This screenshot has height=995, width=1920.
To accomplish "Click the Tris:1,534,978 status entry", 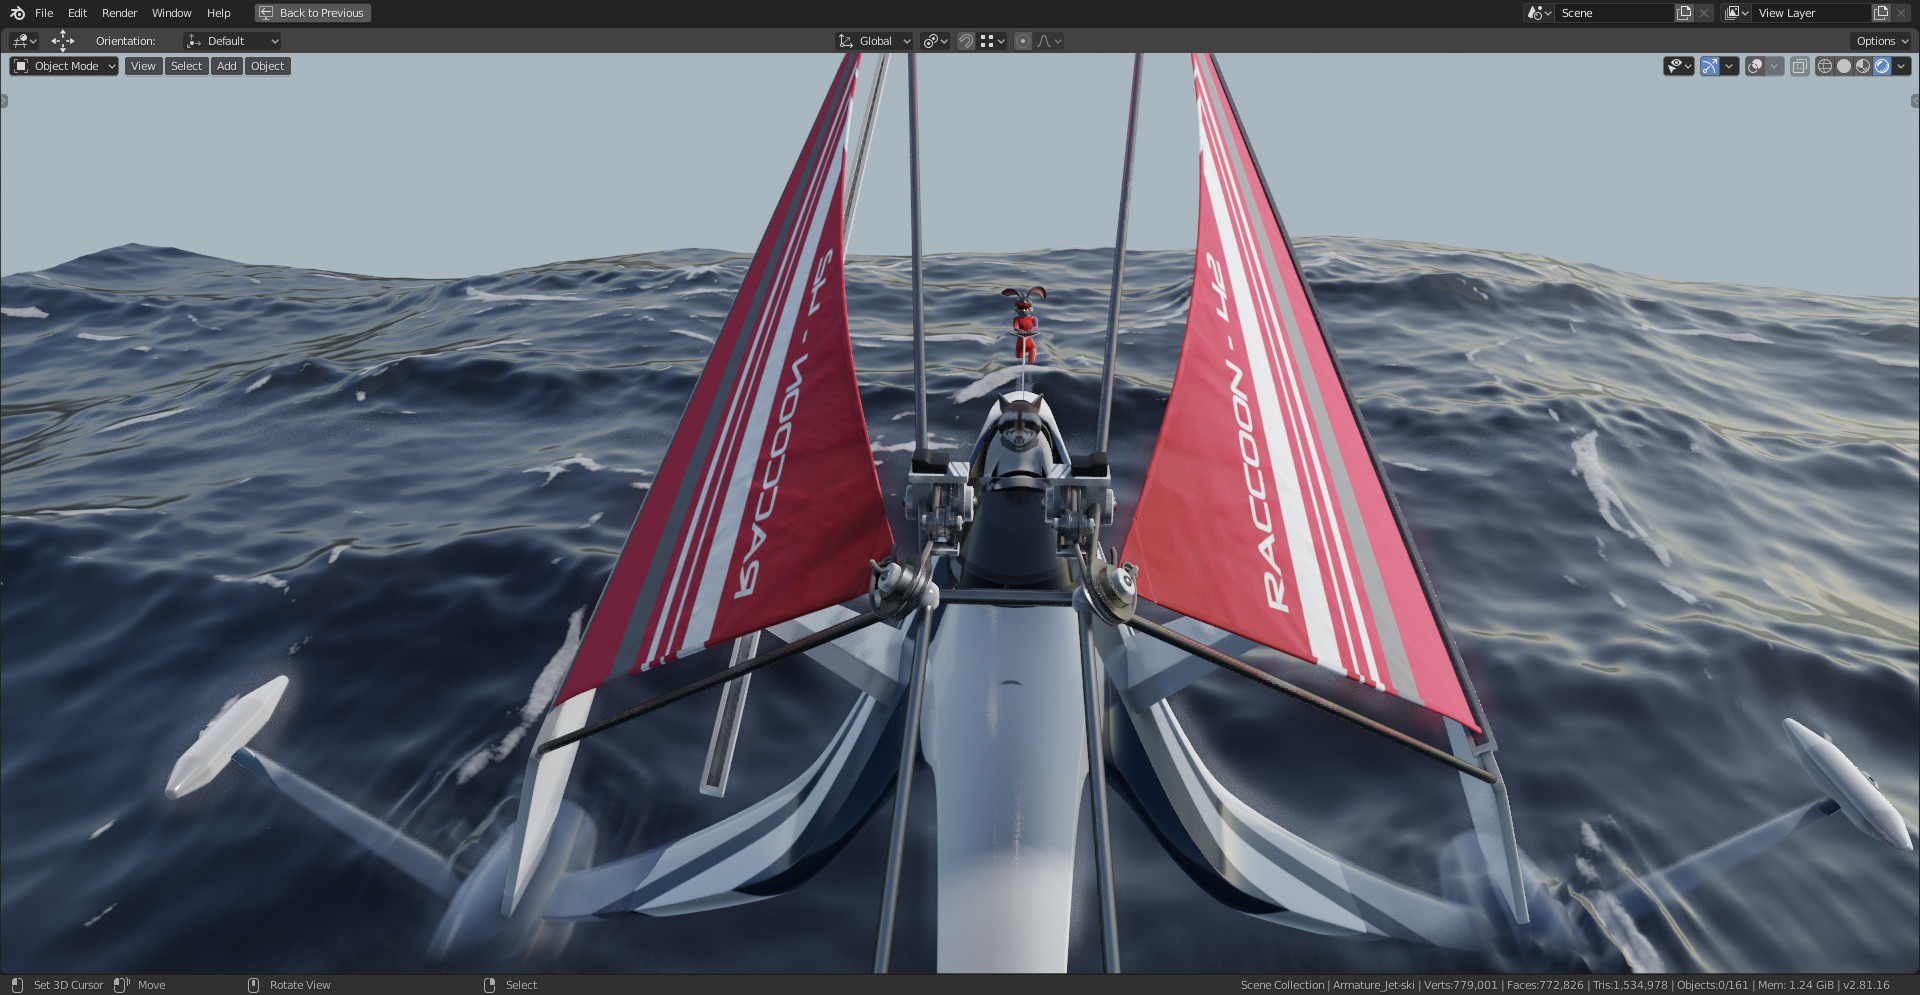I will [1630, 985].
